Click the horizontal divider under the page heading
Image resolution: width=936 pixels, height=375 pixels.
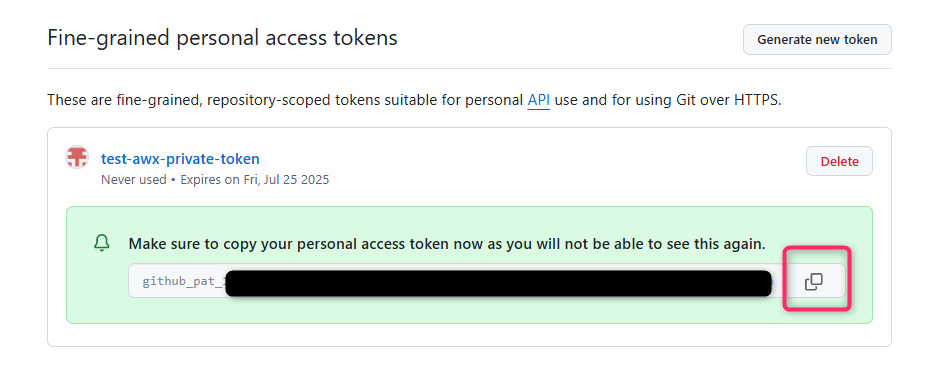click(x=469, y=69)
